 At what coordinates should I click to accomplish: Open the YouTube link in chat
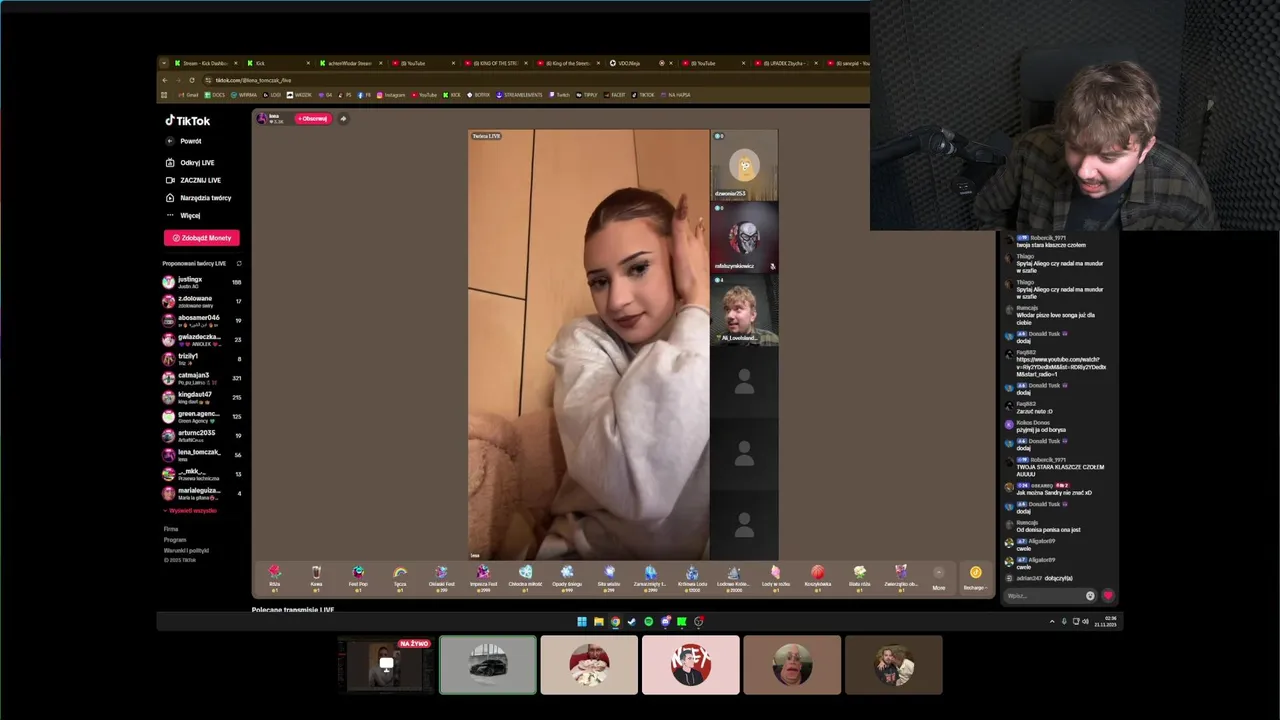[x=1061, y=367]
